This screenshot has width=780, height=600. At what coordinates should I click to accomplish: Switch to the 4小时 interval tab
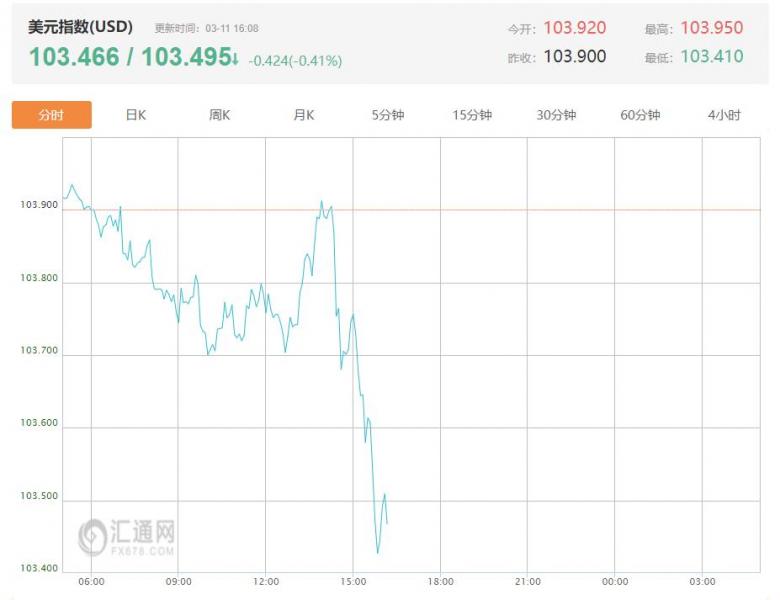724,115
